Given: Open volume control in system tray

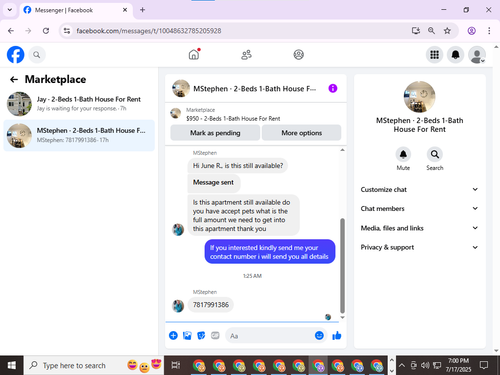Looking at the screenshot, I should [425, 365].
